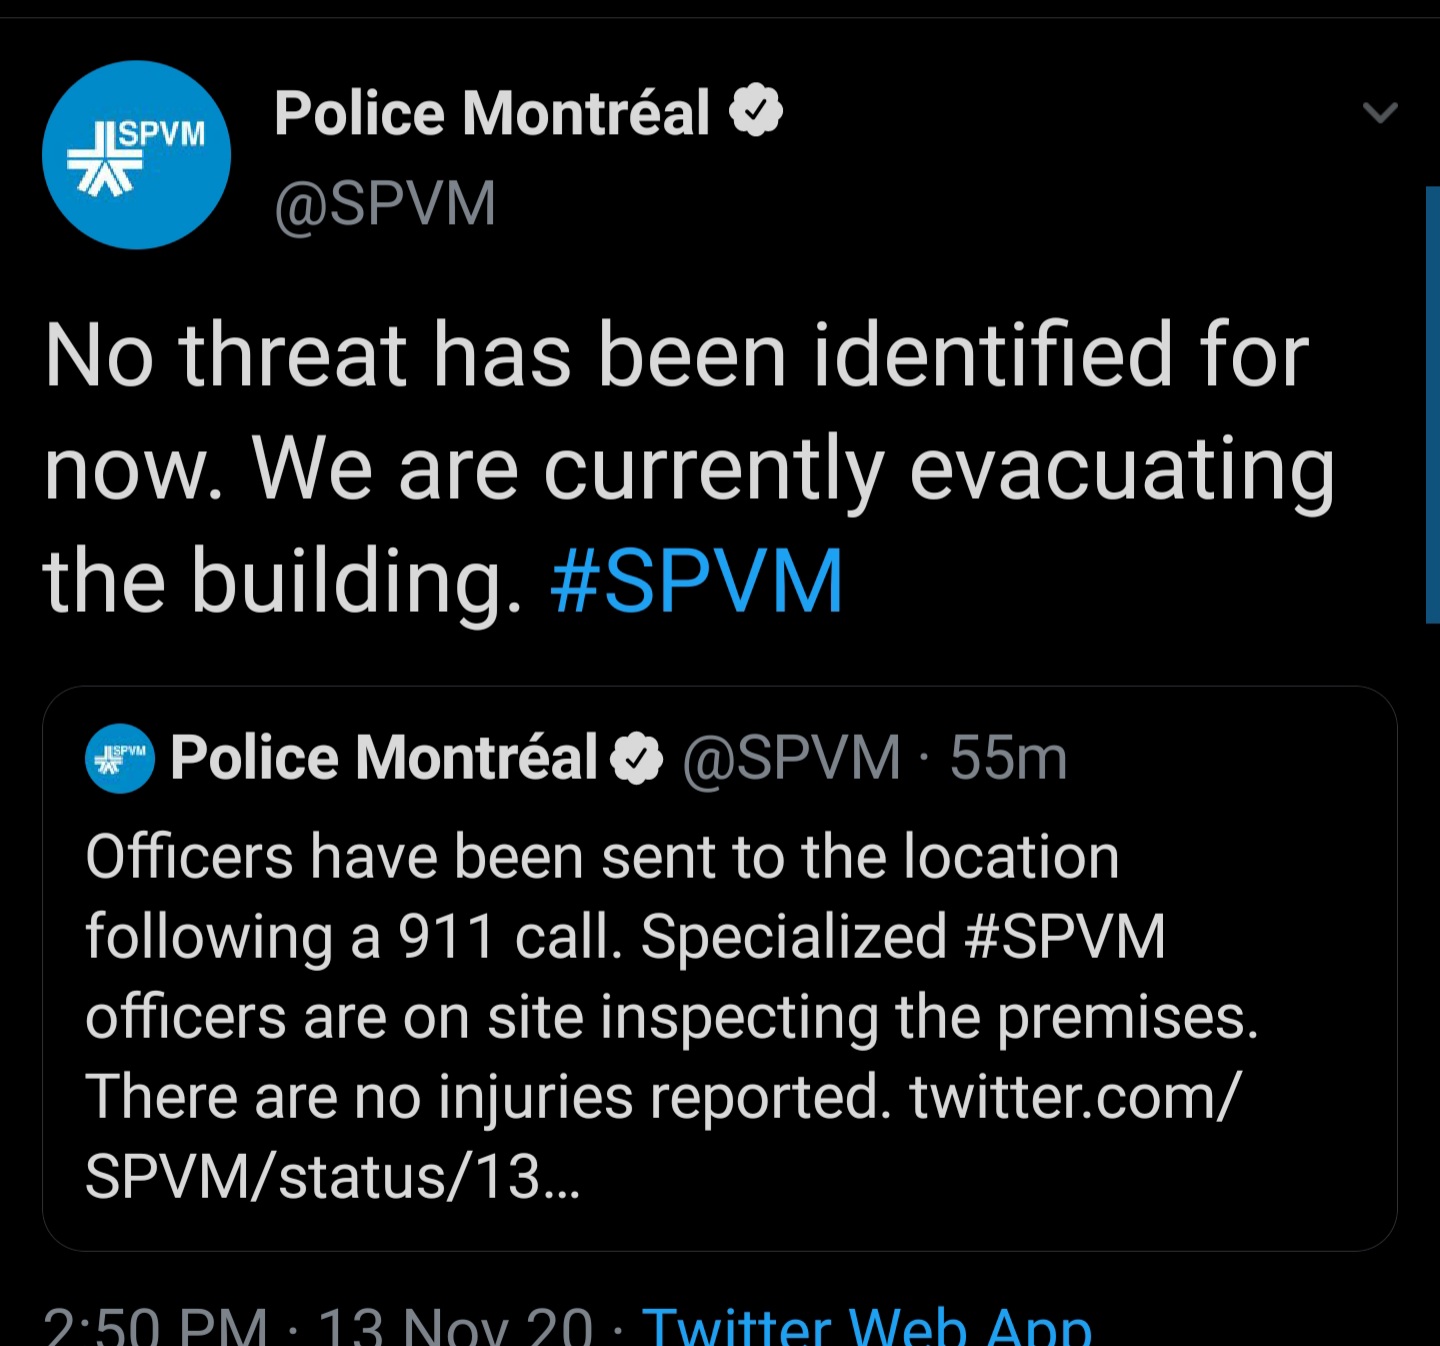1440x1346 pixels.
Task: Select the @SPVM handle in quoted tweet
Action: click(791, 758)
